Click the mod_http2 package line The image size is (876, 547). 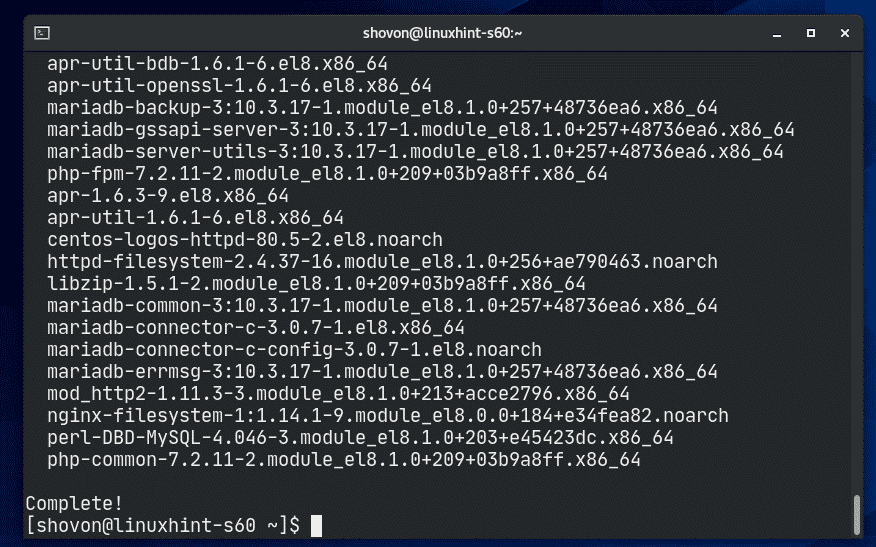pos(337,393)
